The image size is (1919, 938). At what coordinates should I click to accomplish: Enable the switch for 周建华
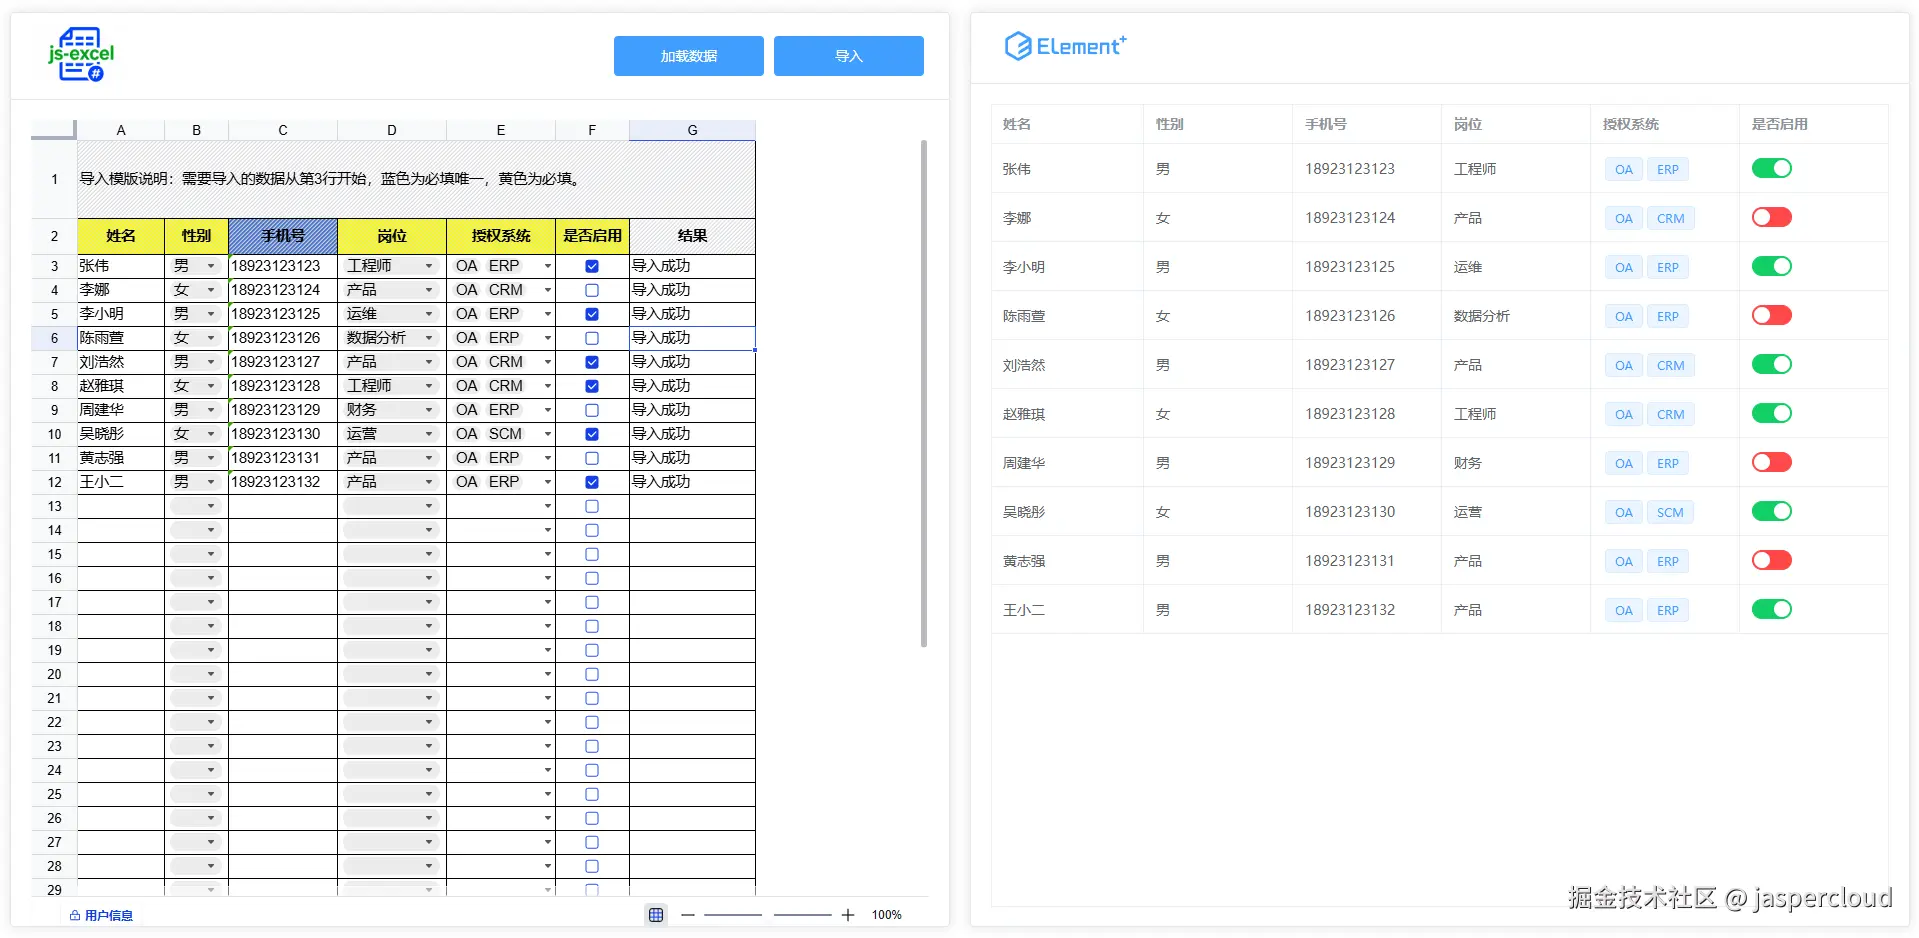coord(1771,462)
